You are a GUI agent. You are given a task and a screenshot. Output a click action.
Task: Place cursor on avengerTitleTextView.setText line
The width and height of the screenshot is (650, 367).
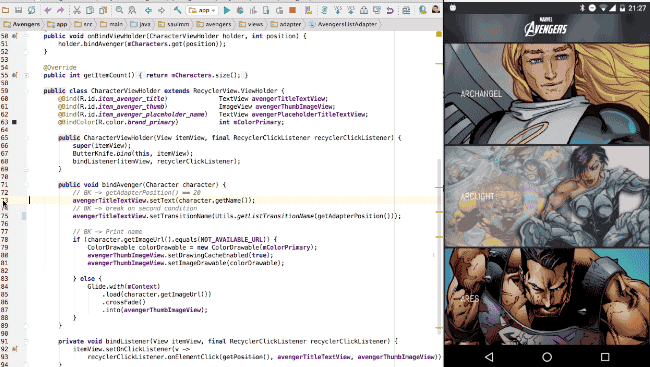point(164,200)
